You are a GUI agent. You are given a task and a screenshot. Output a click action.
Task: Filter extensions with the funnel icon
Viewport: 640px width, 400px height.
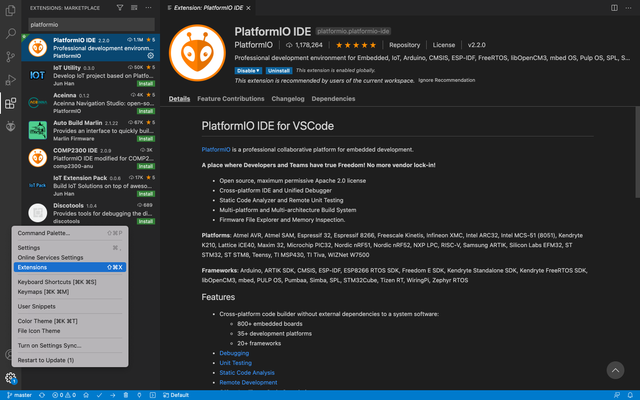tap(120, 8)
